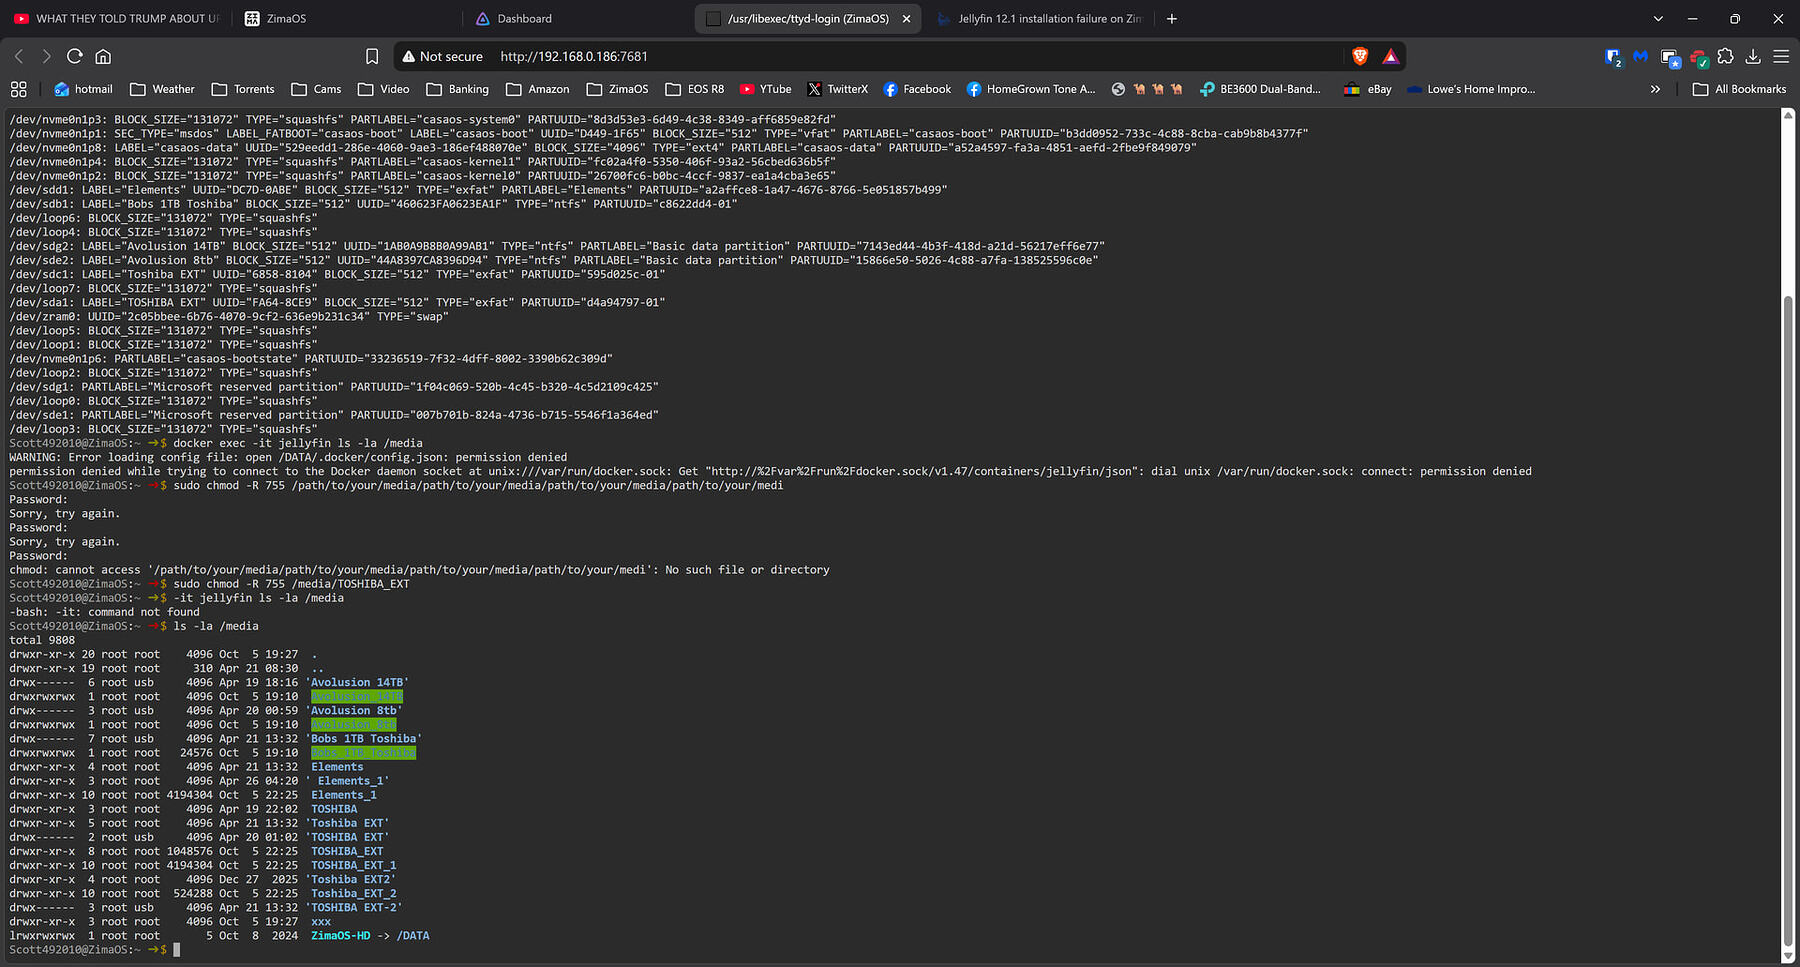
Task: Go to browser home page
Action: click(103, 56)
